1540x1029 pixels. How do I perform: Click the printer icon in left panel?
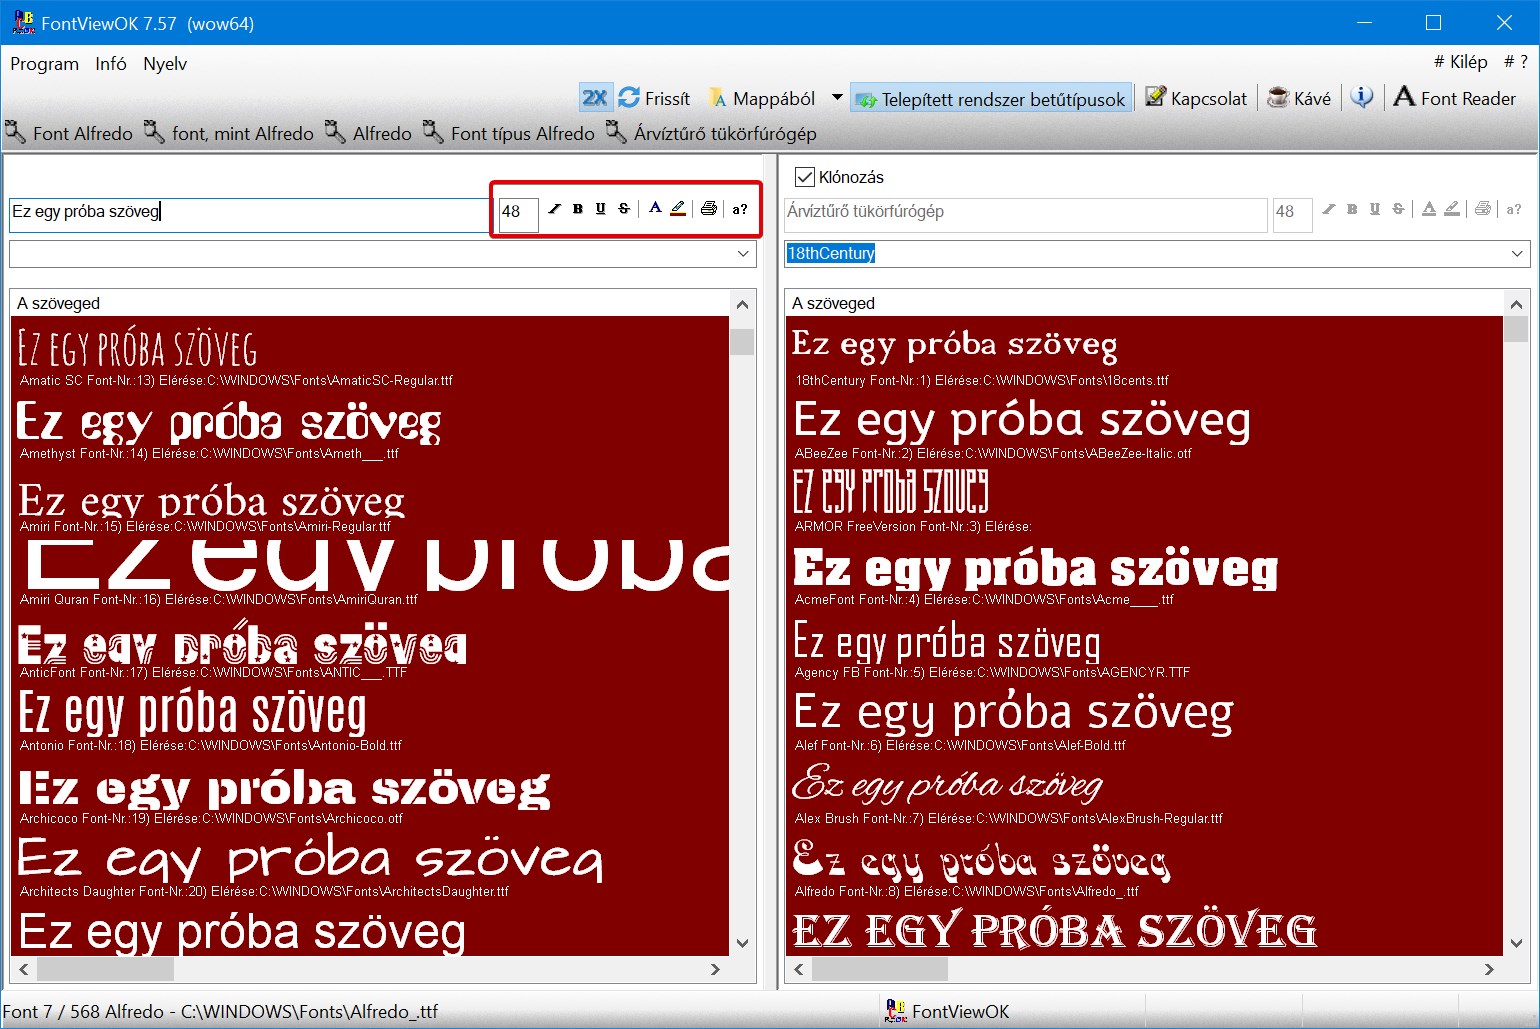tap(709, 209)
